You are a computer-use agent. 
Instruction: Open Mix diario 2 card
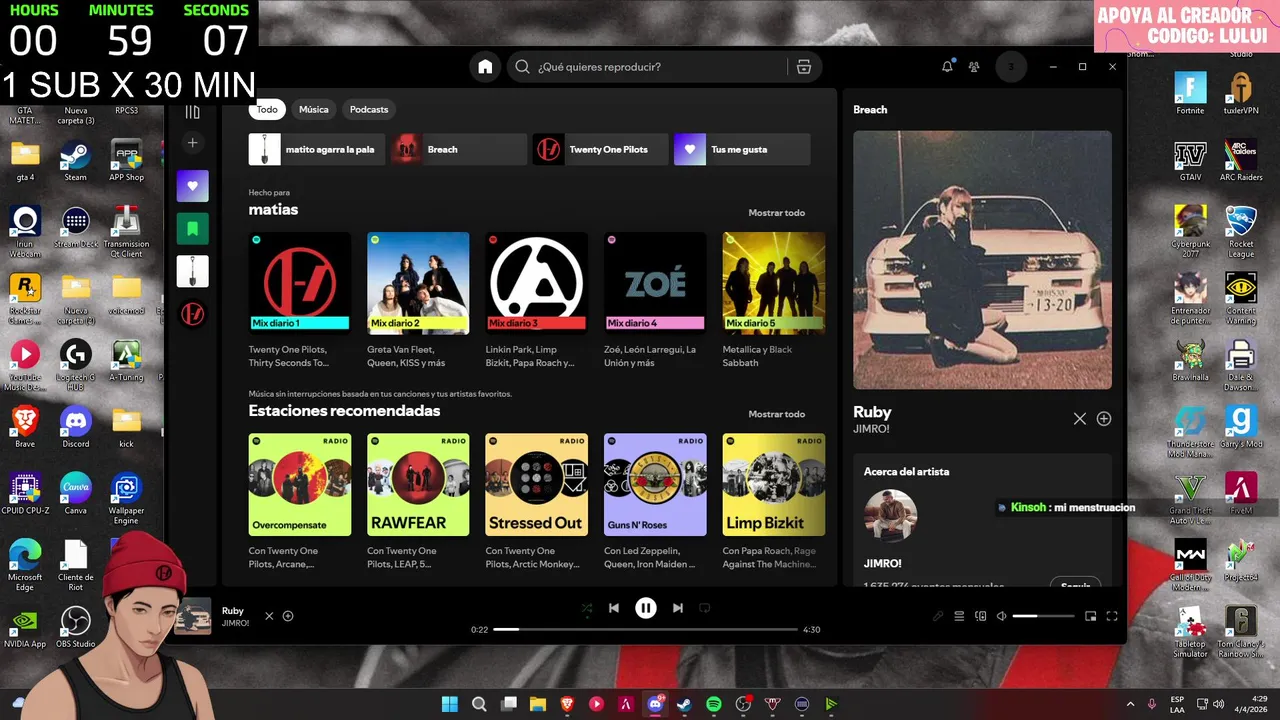click(418, 300)
